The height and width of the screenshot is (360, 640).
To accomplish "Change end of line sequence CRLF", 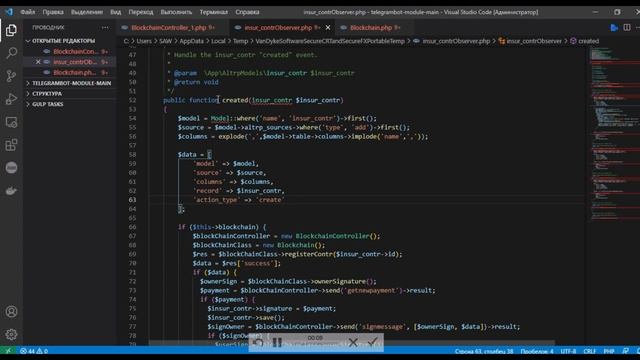I will tap(589, 351).
